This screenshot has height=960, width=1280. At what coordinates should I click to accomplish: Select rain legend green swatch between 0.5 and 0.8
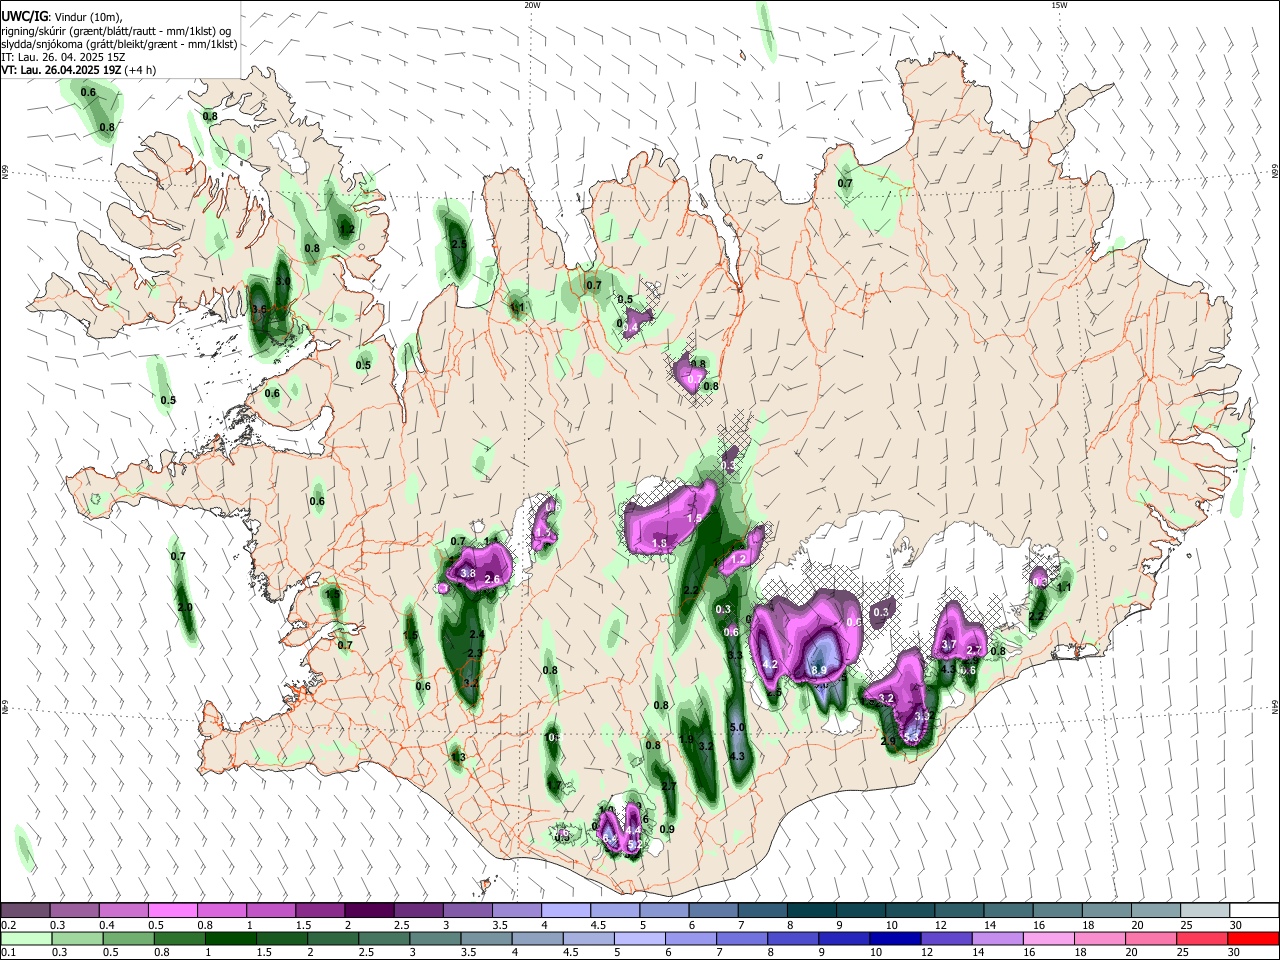(x=128, y=938)
